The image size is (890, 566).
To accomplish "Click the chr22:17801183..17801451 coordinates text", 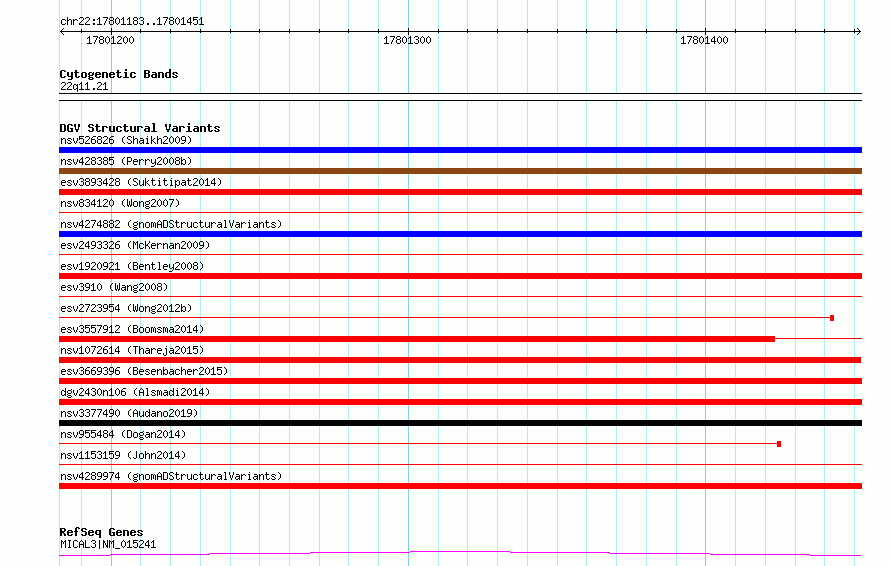I will pos(132,22).
